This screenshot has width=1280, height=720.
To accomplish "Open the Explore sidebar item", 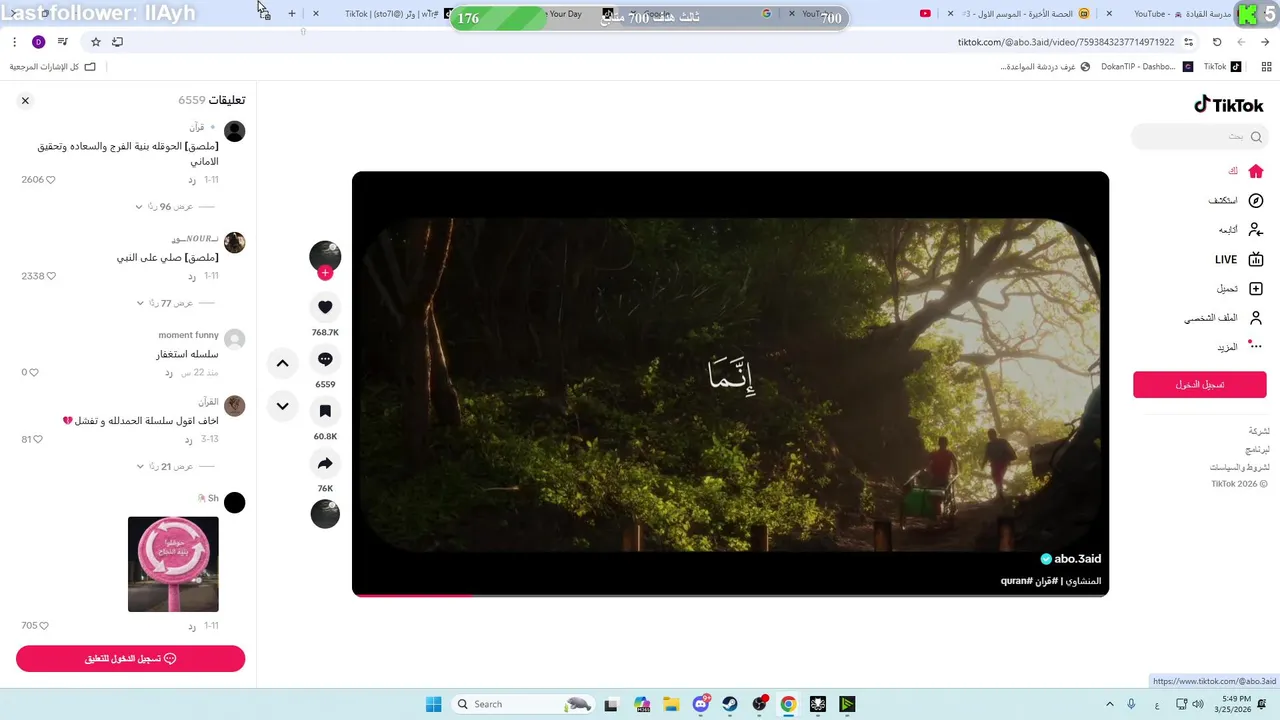I will pos(1236,200).
